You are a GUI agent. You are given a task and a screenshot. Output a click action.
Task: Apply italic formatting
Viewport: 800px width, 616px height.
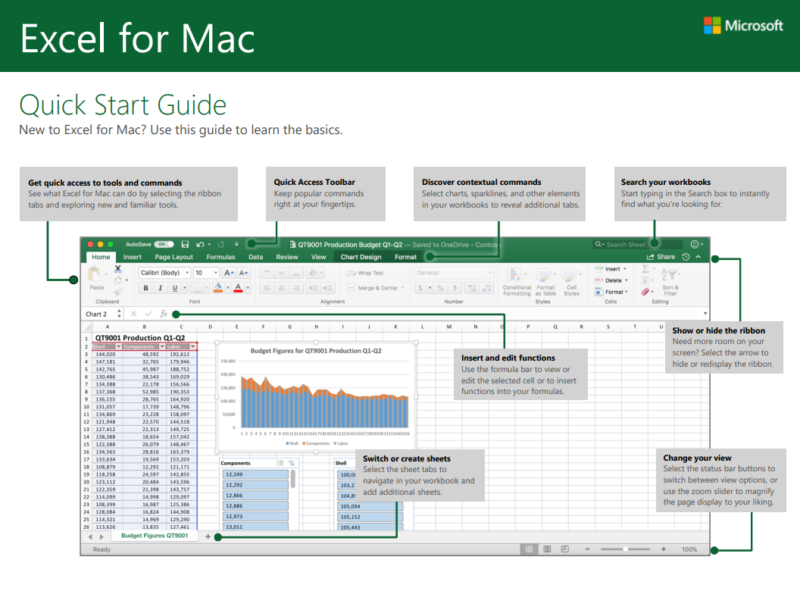coord(158,288)
